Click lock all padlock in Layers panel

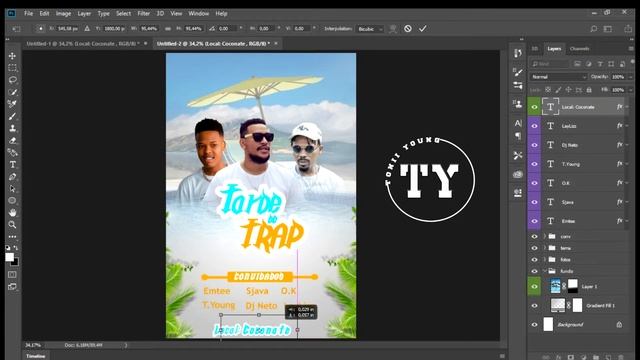589,89
